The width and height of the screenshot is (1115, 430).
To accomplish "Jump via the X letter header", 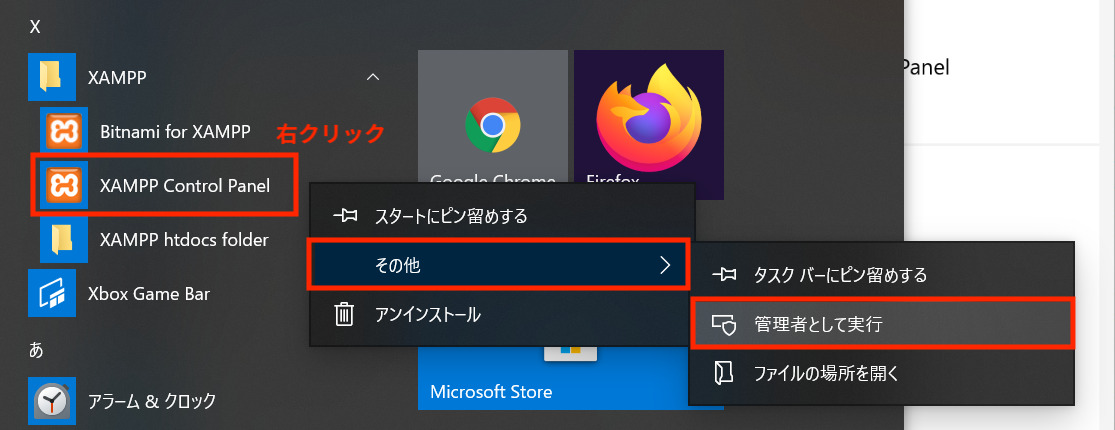I will tap(35, 28).
